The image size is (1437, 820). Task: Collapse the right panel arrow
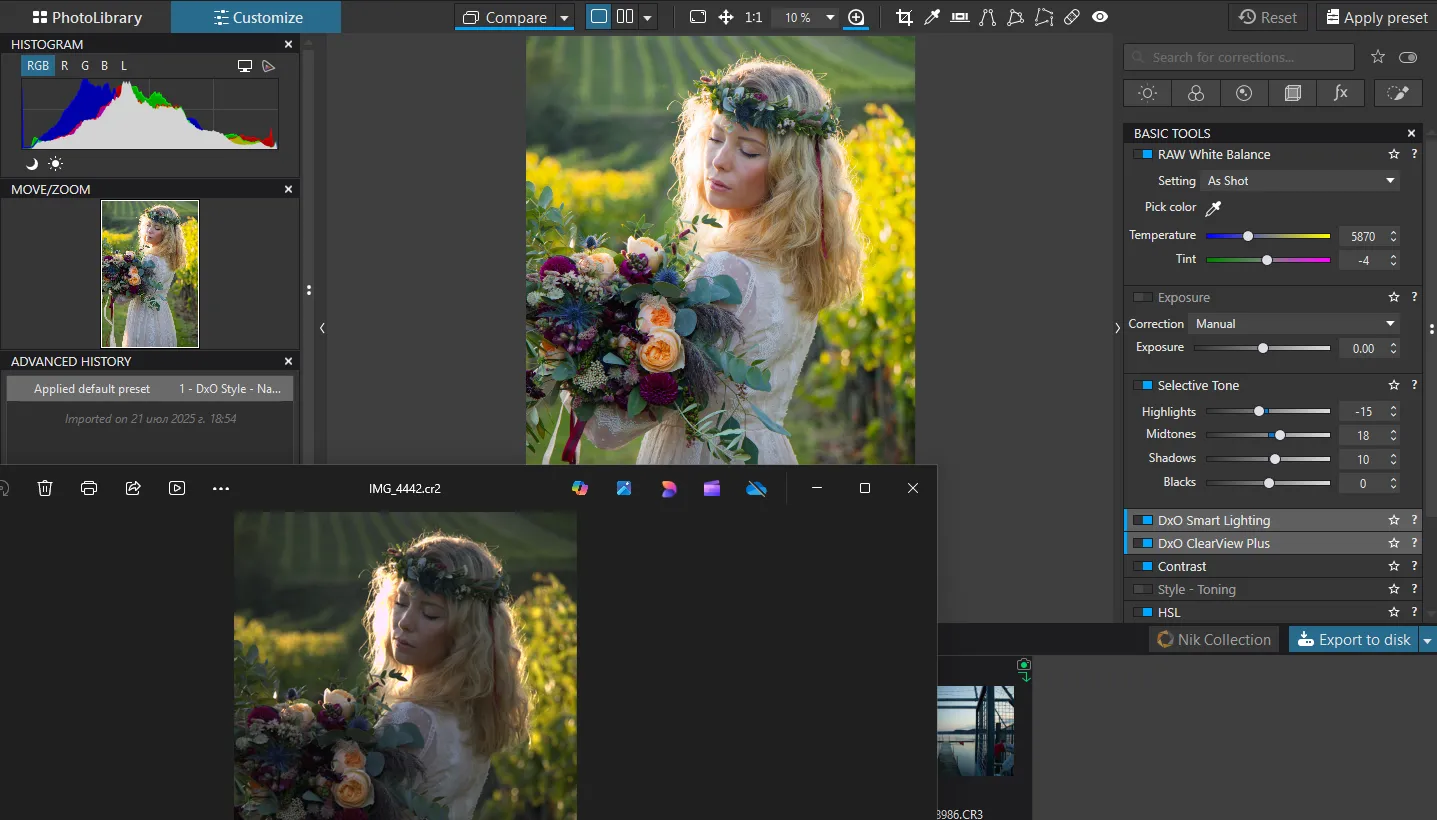(x=1117, y=328)
